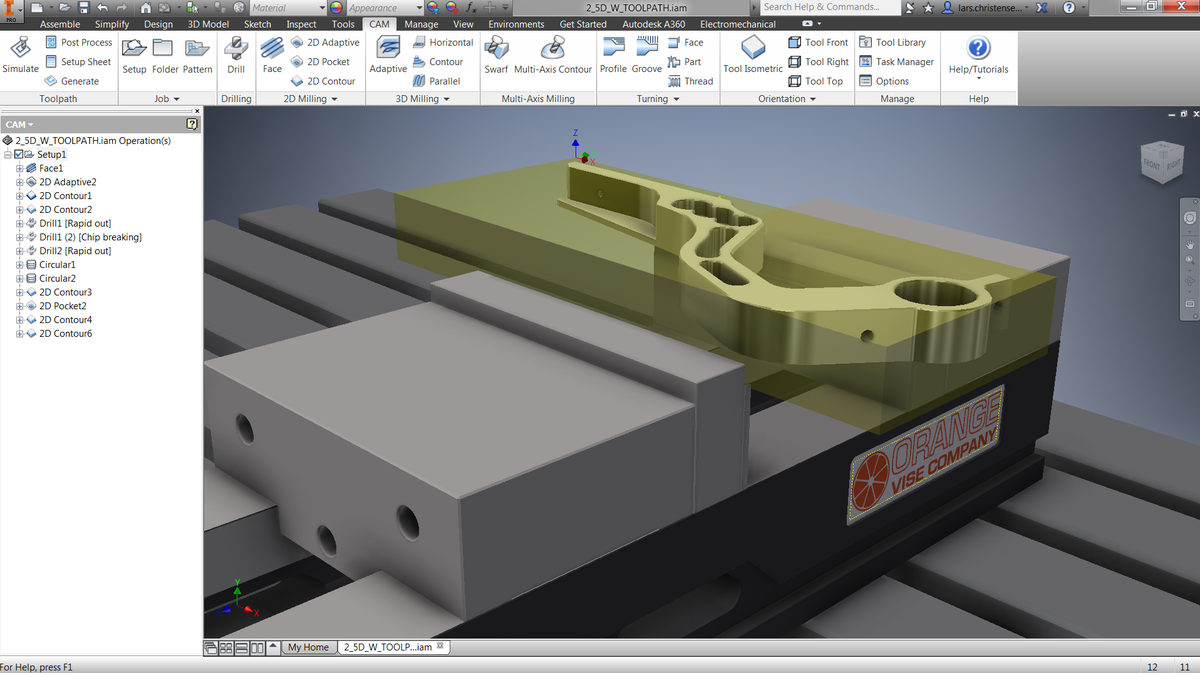Switch to the Sketch ribbon tab
Viewport: 1200px width, 673px height.
256,23
